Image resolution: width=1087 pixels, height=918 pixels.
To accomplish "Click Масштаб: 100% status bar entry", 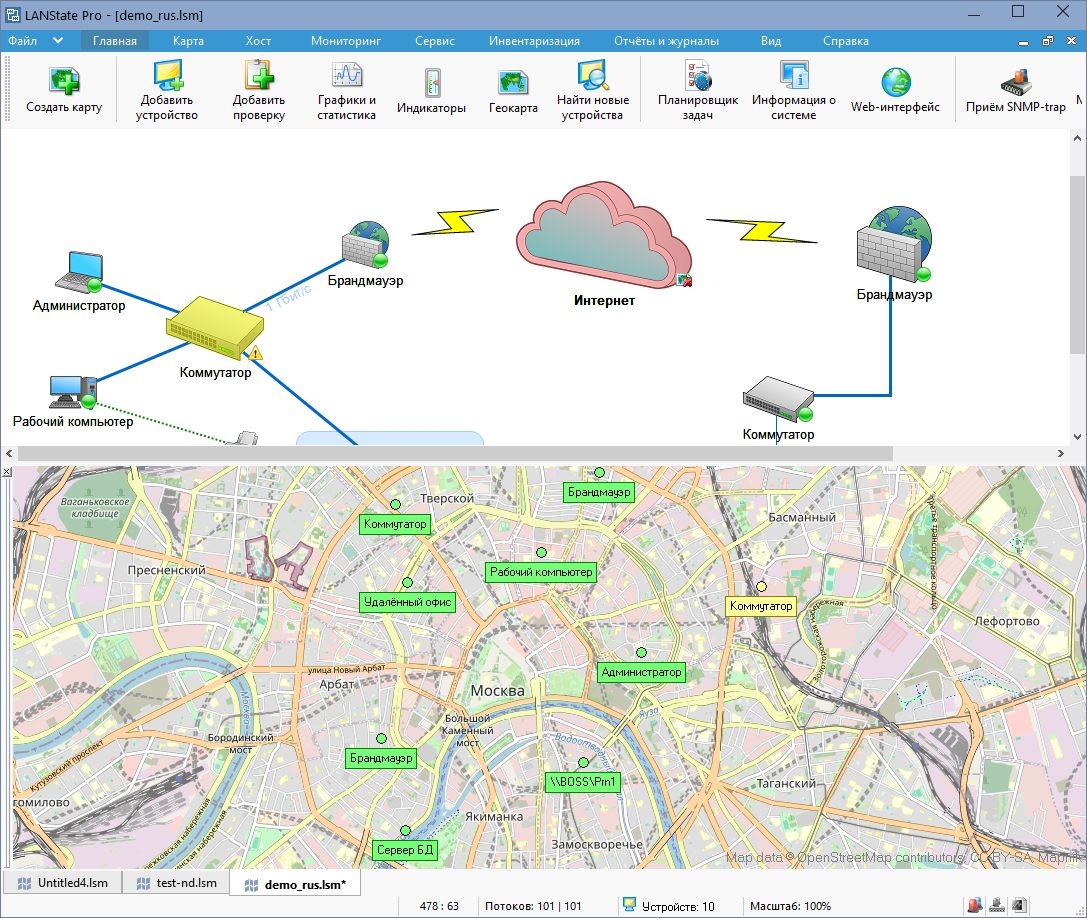I will click(x=790, y=906).
